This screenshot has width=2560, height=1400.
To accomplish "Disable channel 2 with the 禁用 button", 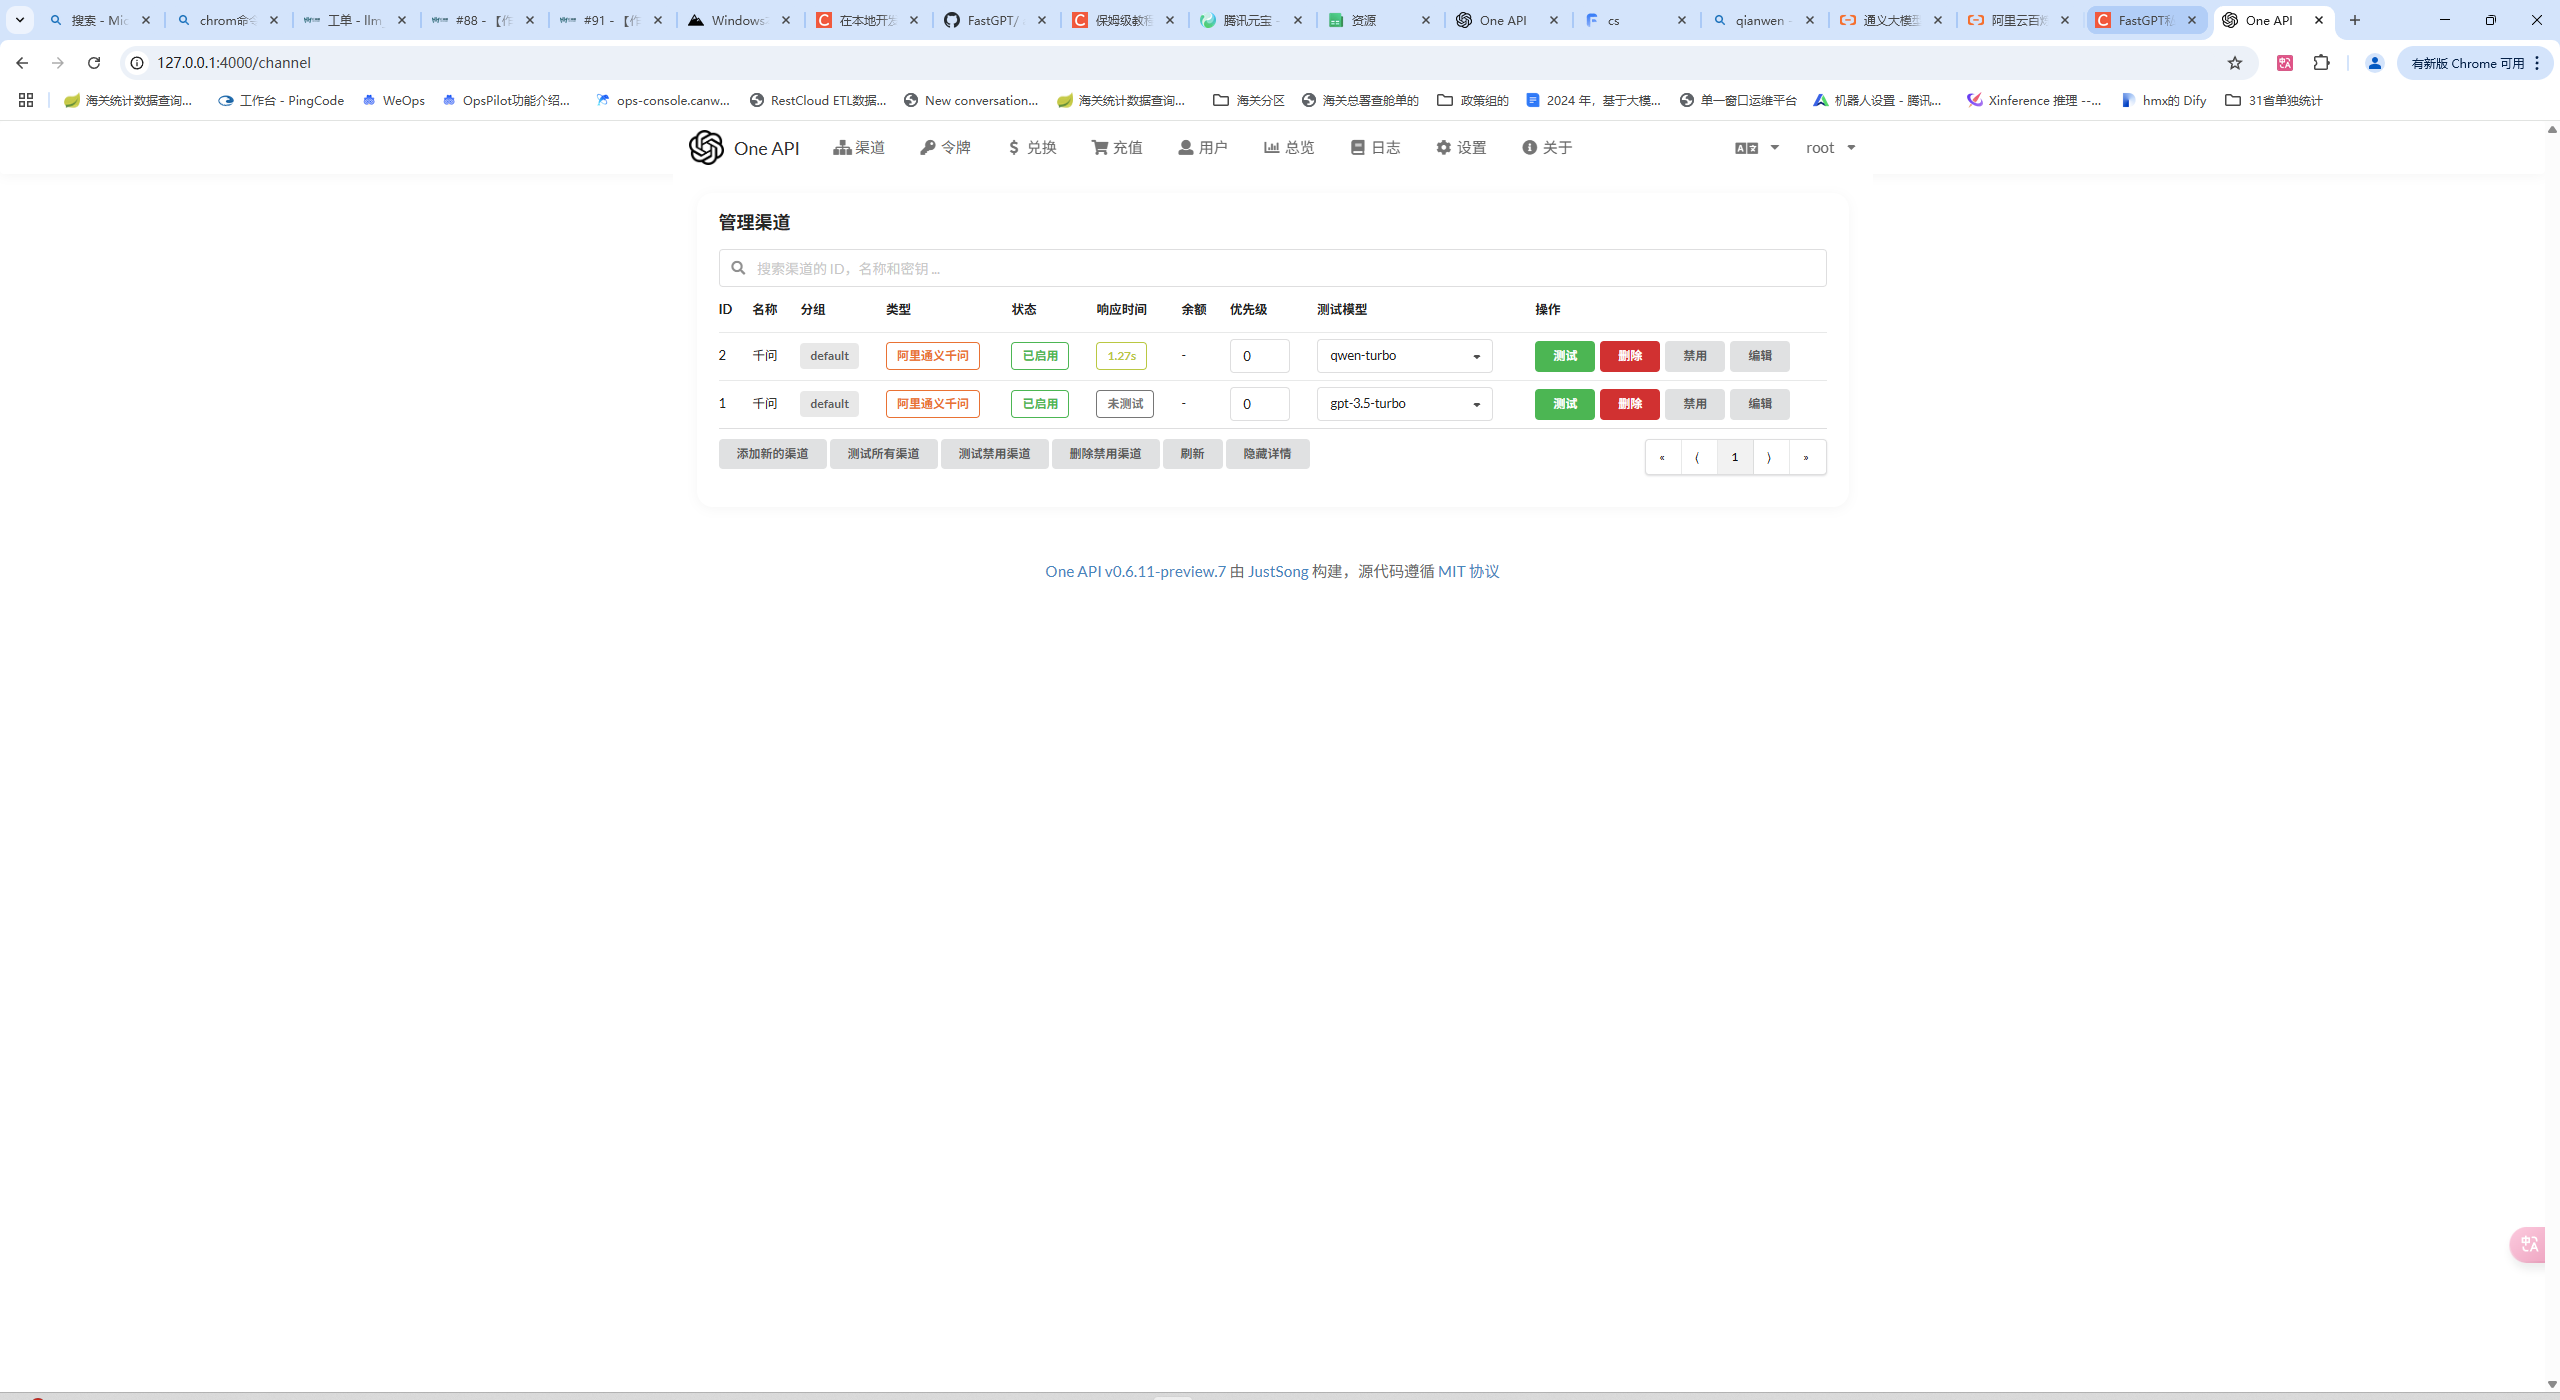I will pos(1694,356).
